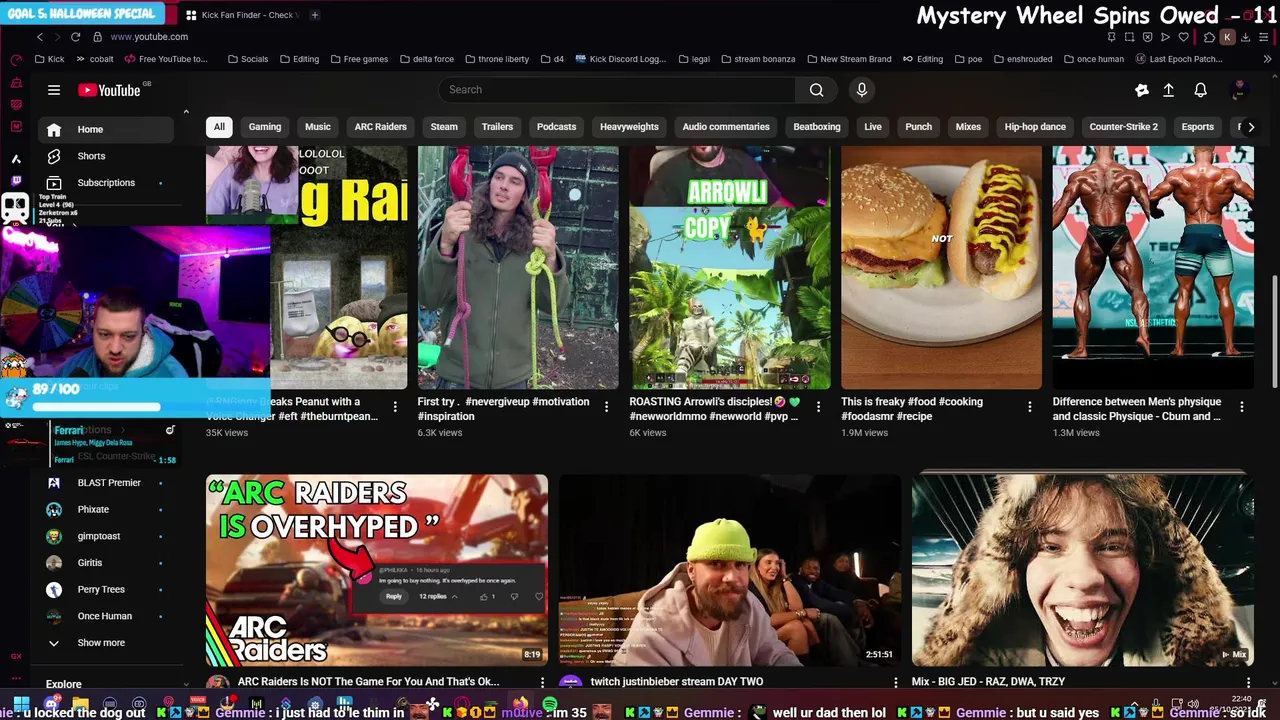
Task: Open YouTube notifications bell
Action: pyautogui.click(x=1200, y=90)
